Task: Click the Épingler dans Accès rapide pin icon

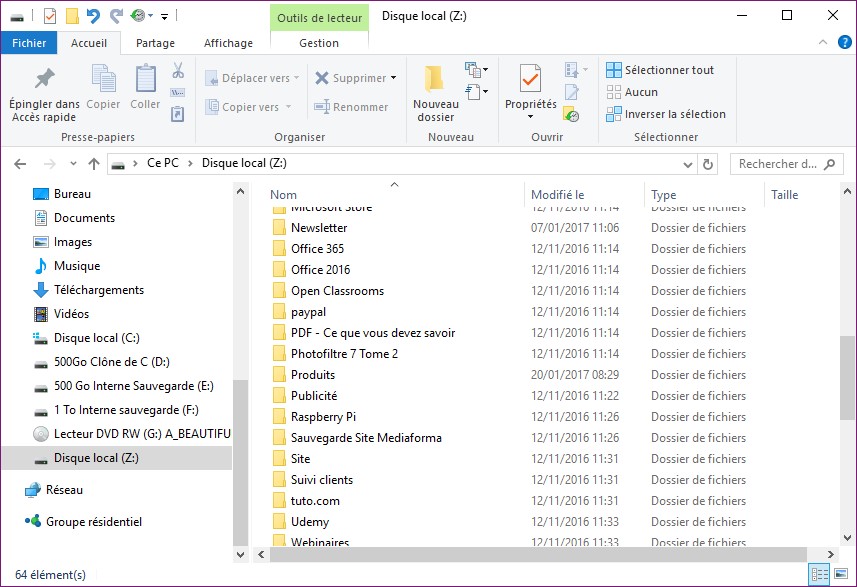Action: (45, 80)
